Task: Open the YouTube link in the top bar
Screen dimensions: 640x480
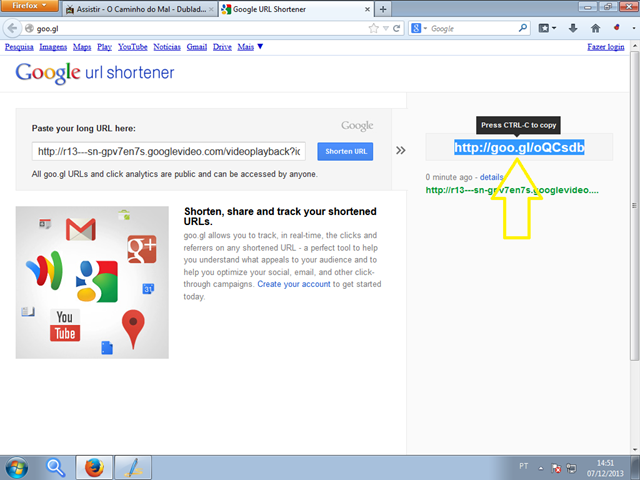Action: coord(133,47)
